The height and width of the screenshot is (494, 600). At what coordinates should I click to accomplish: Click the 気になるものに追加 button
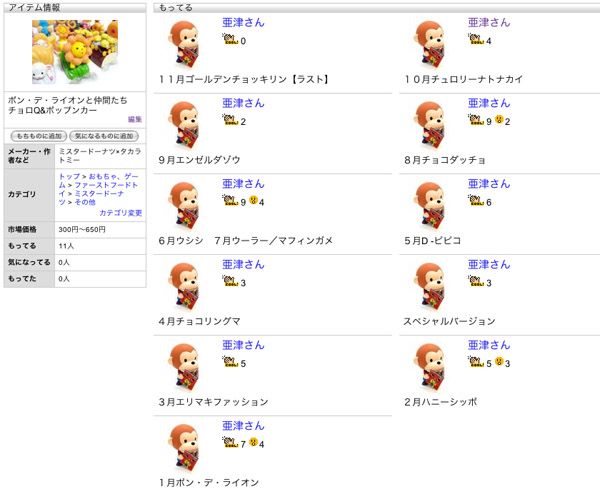[104, 136]
